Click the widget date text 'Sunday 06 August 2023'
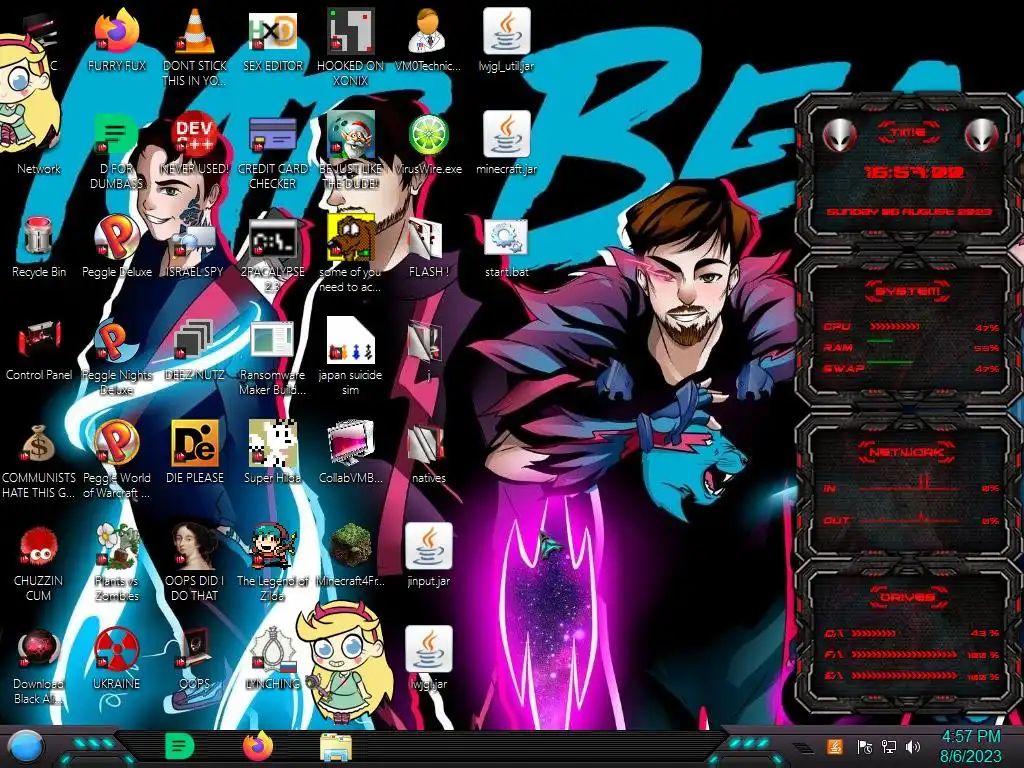This screenshot has width=1024, height=768. [x=909, y=212]
